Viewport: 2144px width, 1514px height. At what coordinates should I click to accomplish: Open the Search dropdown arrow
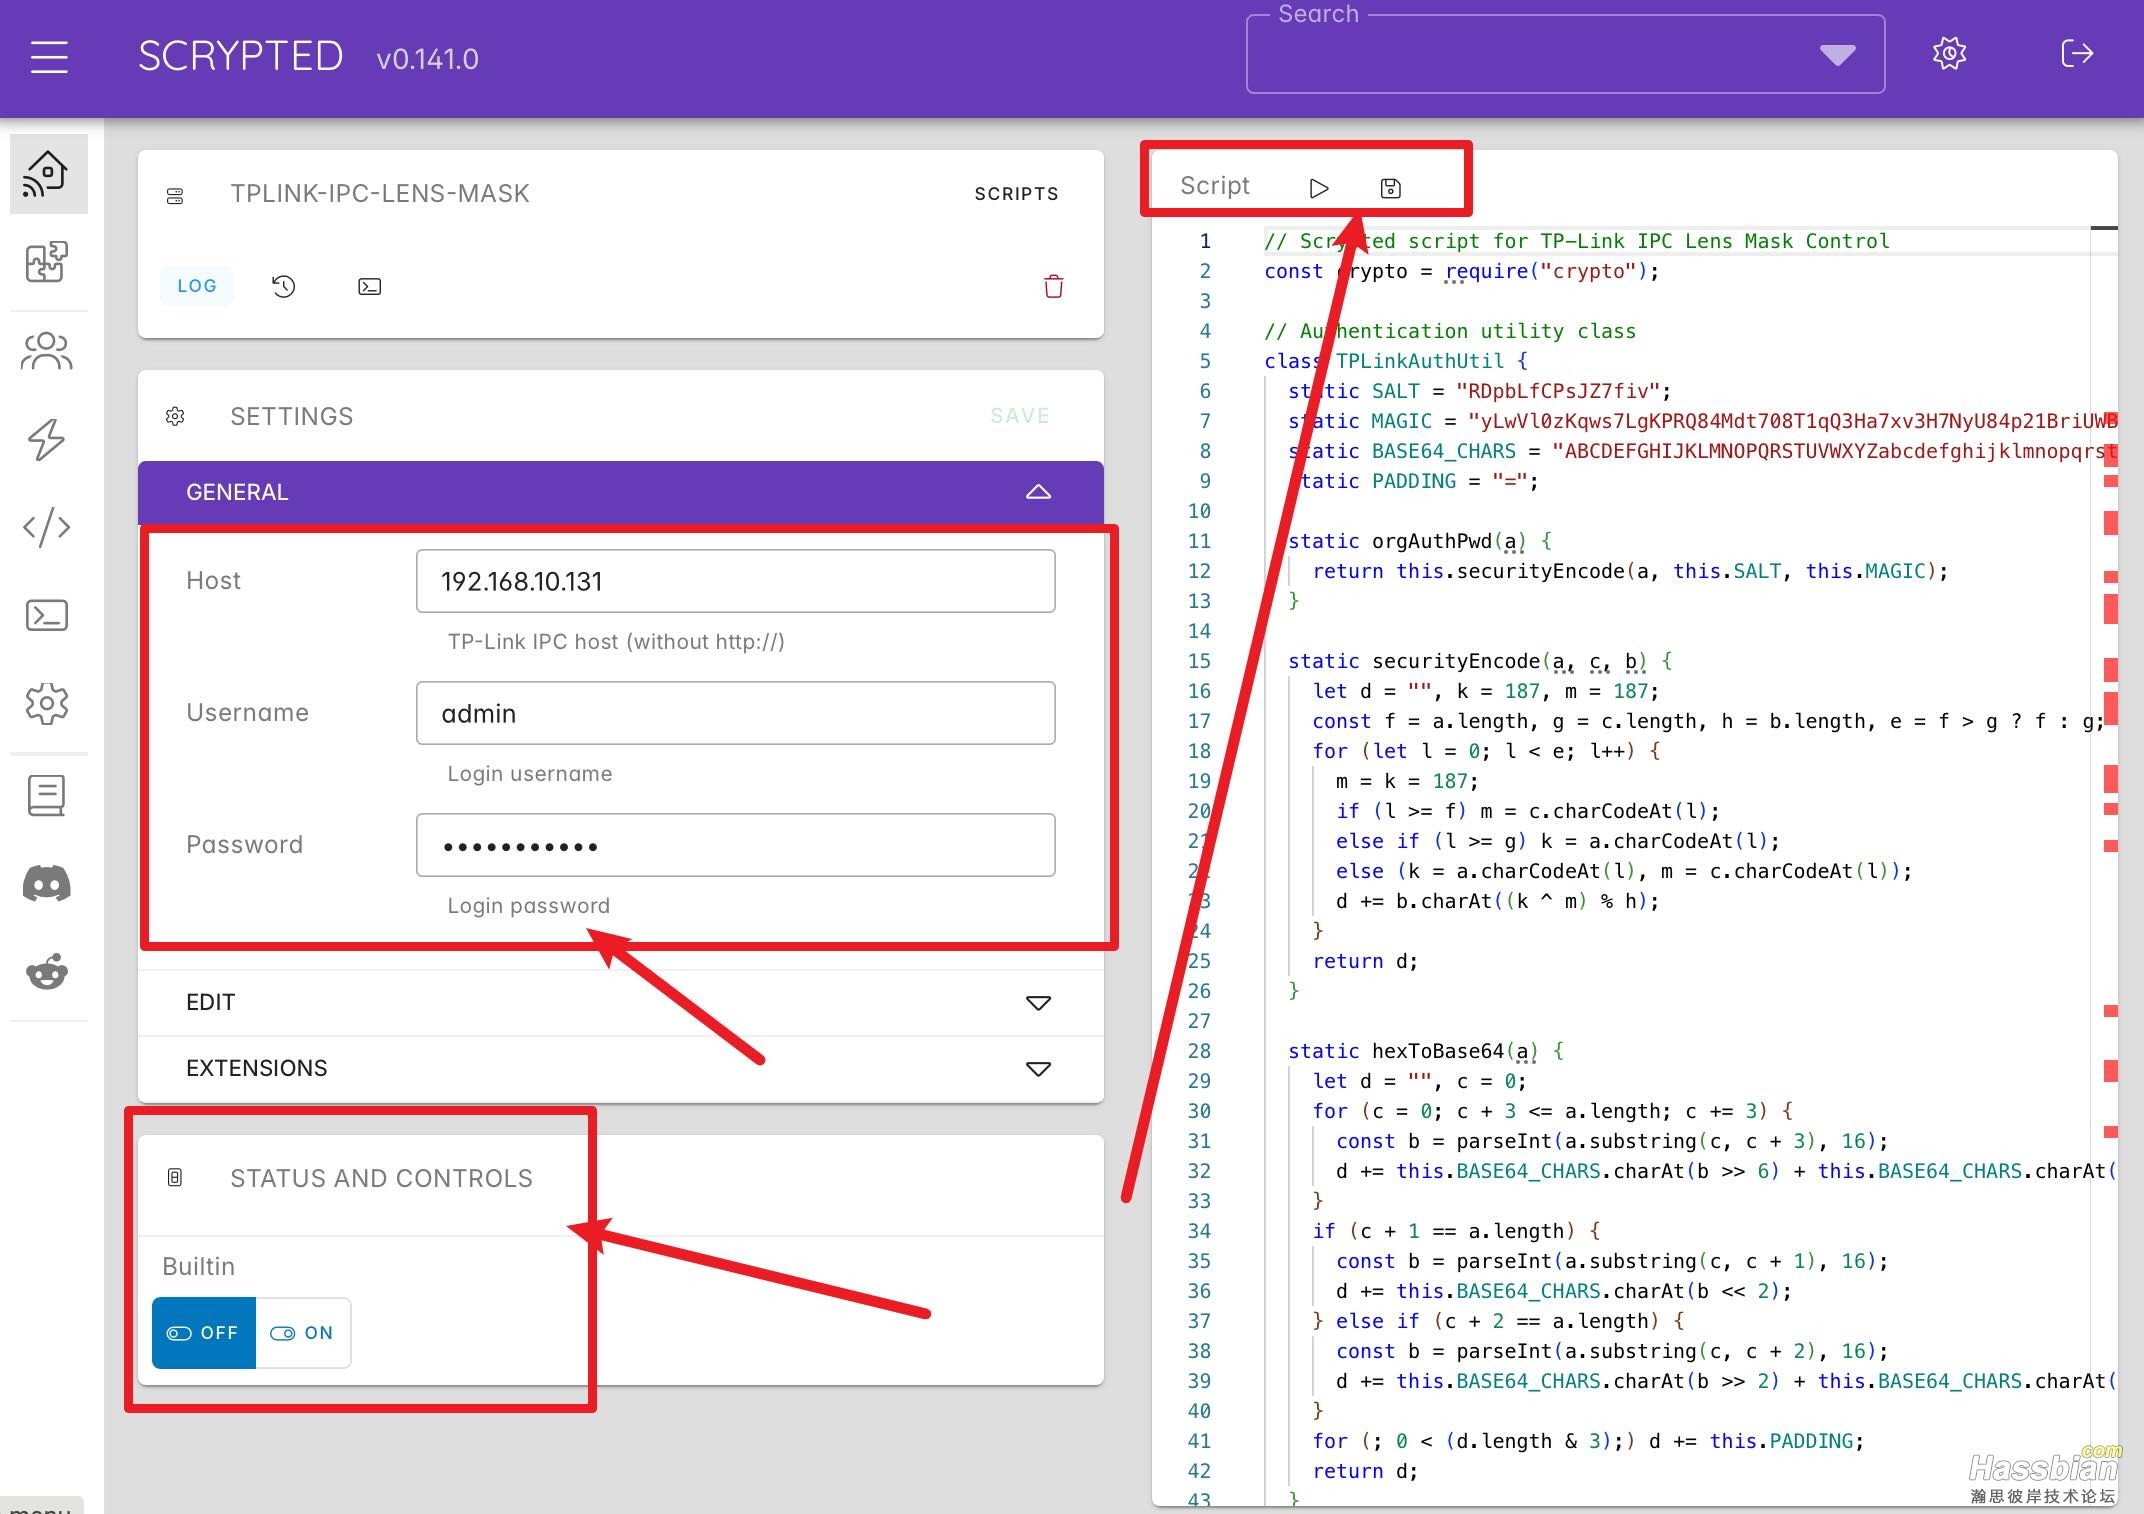click(x=1837, y=55)
